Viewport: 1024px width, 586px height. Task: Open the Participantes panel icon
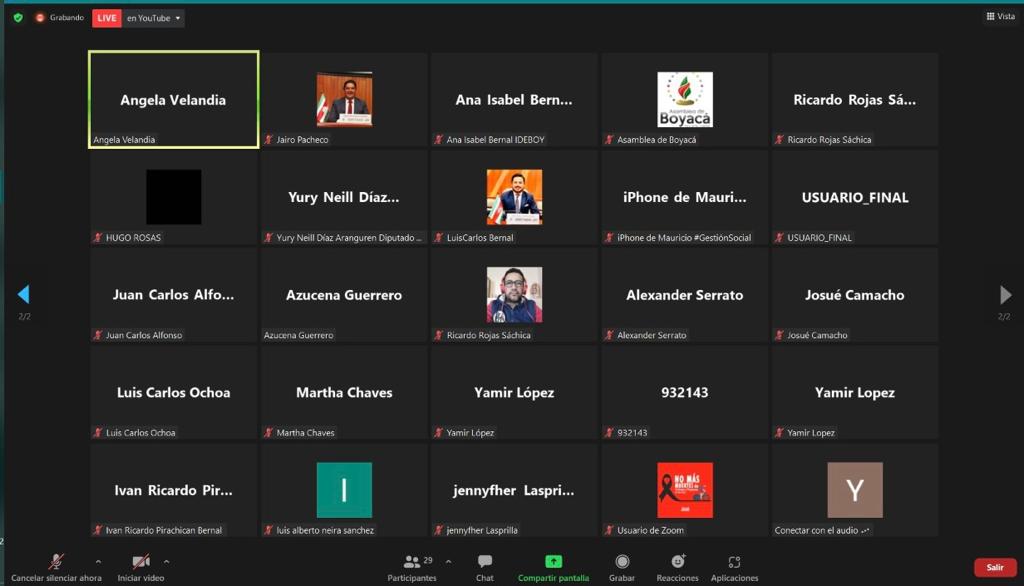click(411, 562)
